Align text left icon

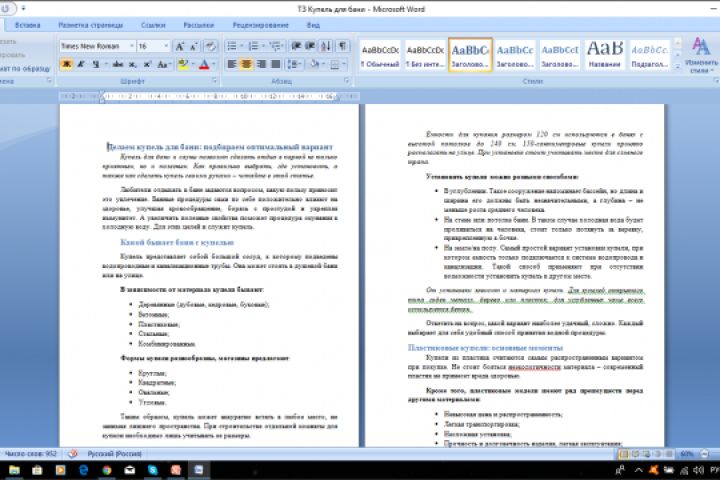(232, 64)
